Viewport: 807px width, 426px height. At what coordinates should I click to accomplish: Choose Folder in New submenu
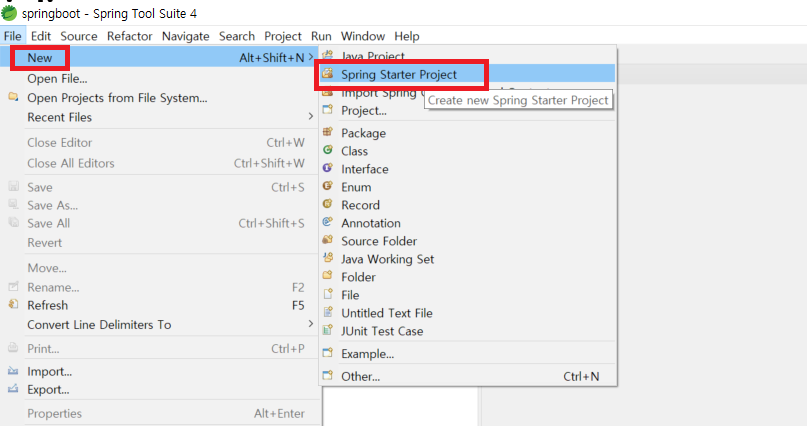pos(467,277)
